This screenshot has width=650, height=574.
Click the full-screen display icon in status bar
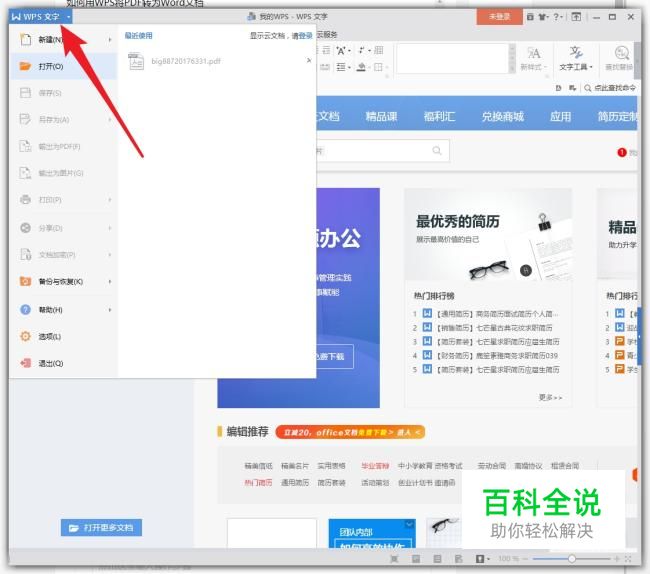(394, 559)
